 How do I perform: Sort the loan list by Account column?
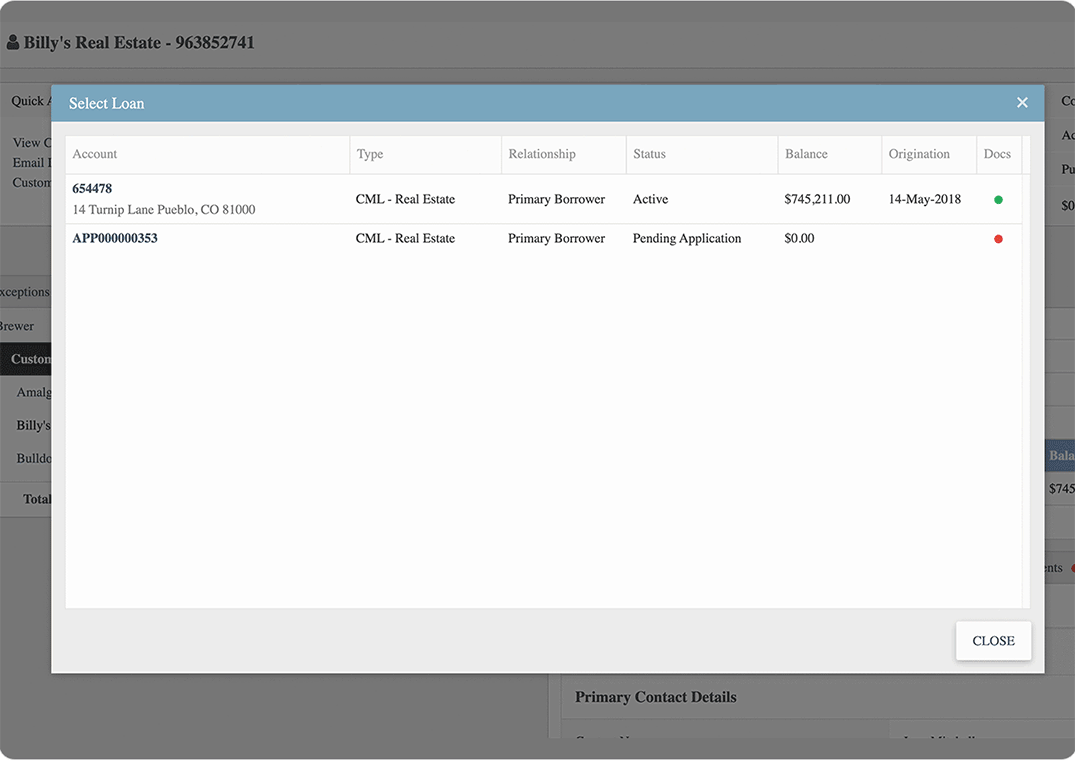click(94, 154)
